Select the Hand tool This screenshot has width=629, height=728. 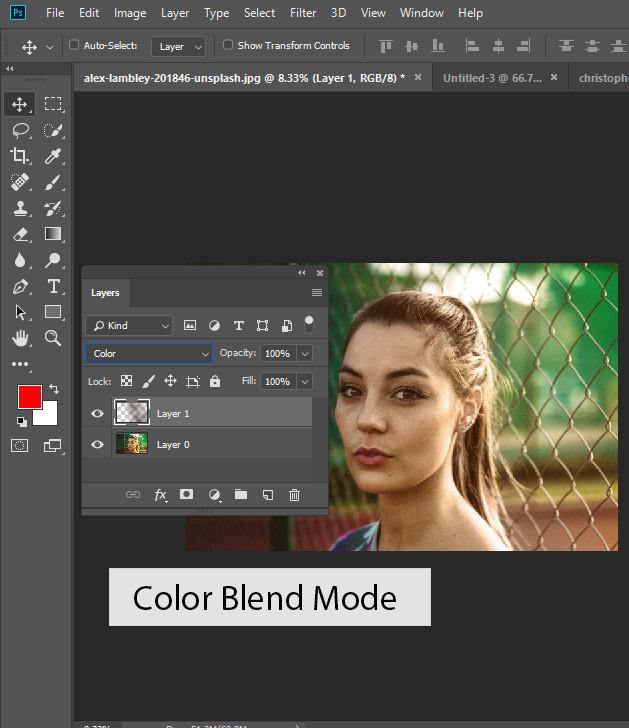coord(19,338)
